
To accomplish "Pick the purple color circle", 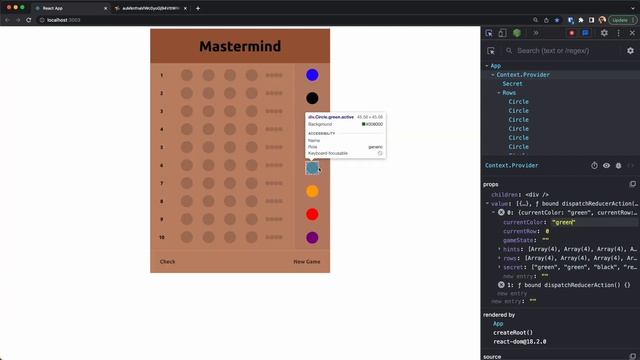I will coord(312,238).
